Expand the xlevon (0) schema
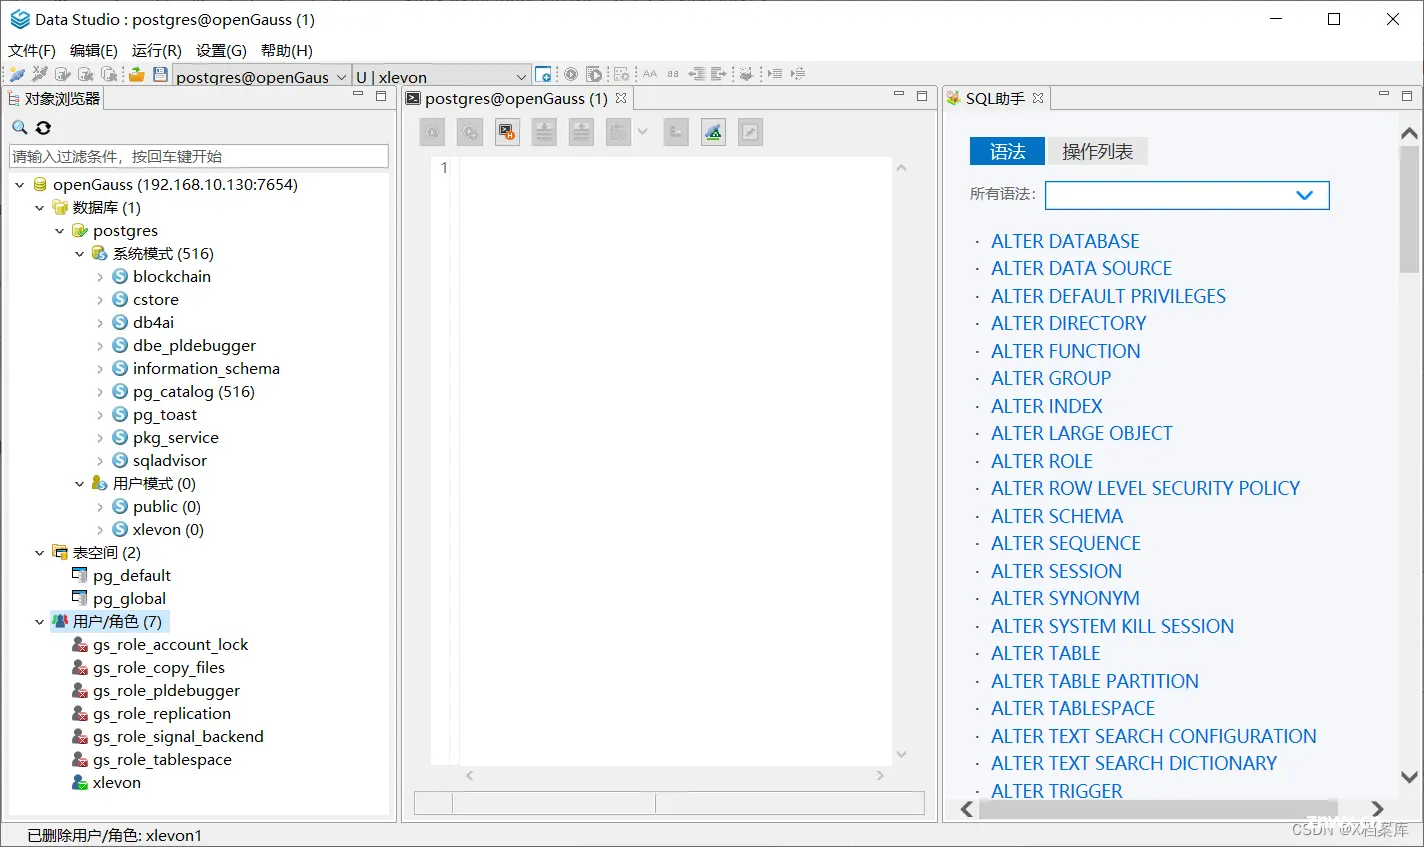 [99, 530]
